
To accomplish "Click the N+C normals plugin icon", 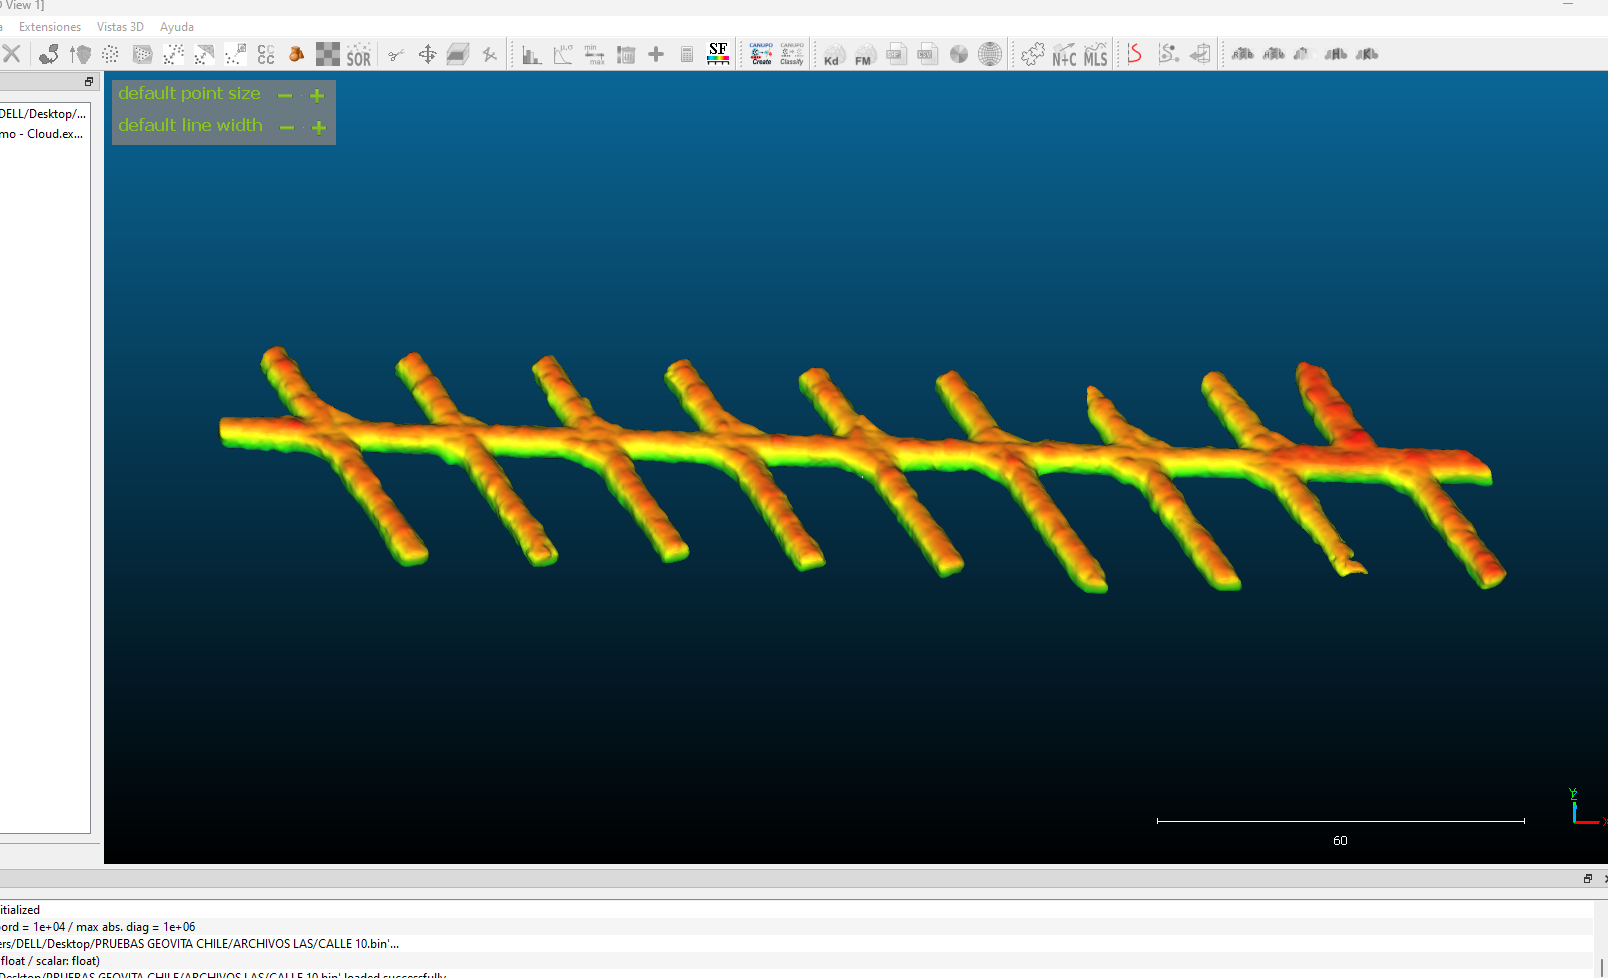I will coord(1064,55).
